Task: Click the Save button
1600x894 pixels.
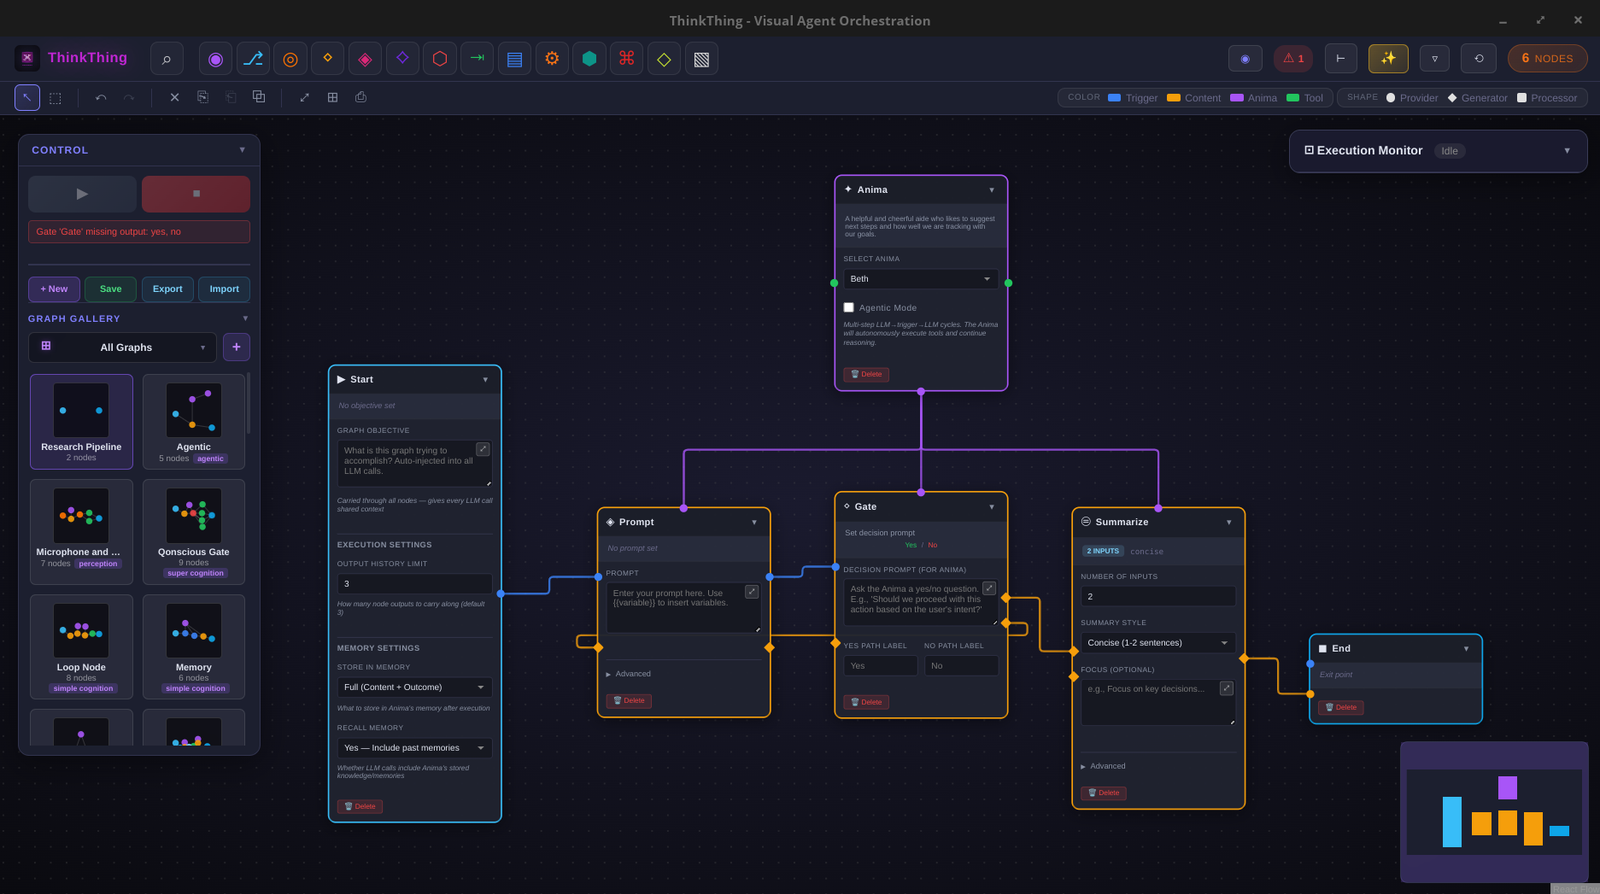Action: coord(111,289)
